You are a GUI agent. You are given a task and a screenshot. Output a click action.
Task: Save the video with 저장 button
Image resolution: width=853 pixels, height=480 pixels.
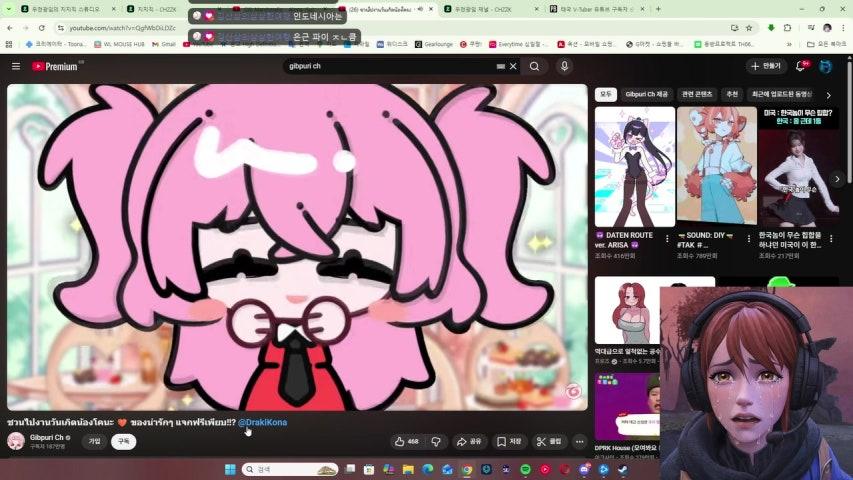[x=509, y=441]
